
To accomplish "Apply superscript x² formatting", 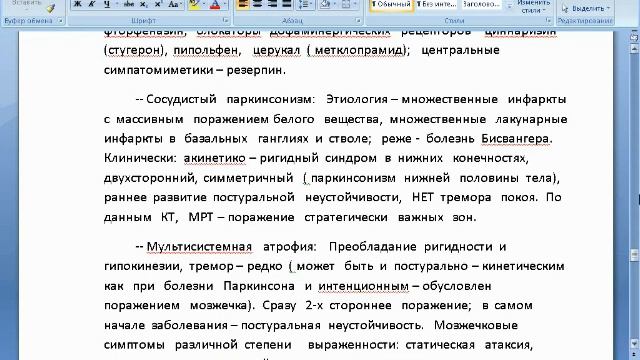I will pyautogui.click(x=158, y=4).
